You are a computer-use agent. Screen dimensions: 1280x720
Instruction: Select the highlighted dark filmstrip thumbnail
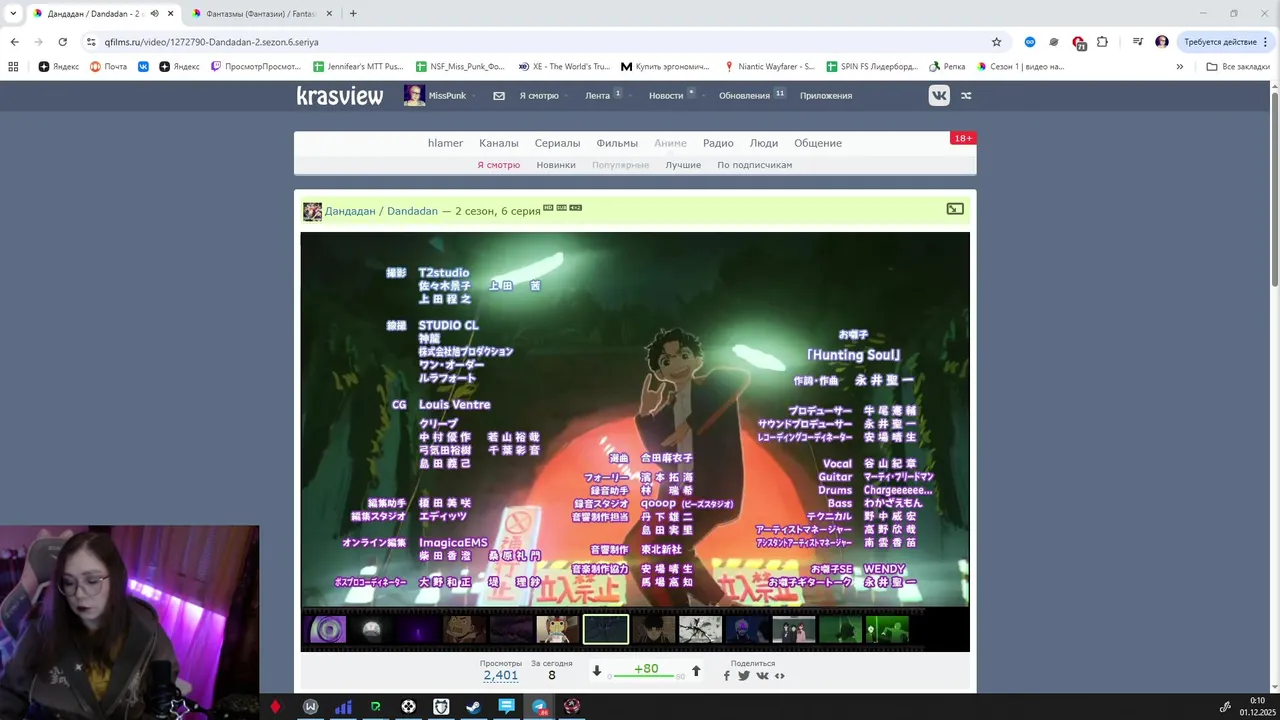[x=606, y=629]
